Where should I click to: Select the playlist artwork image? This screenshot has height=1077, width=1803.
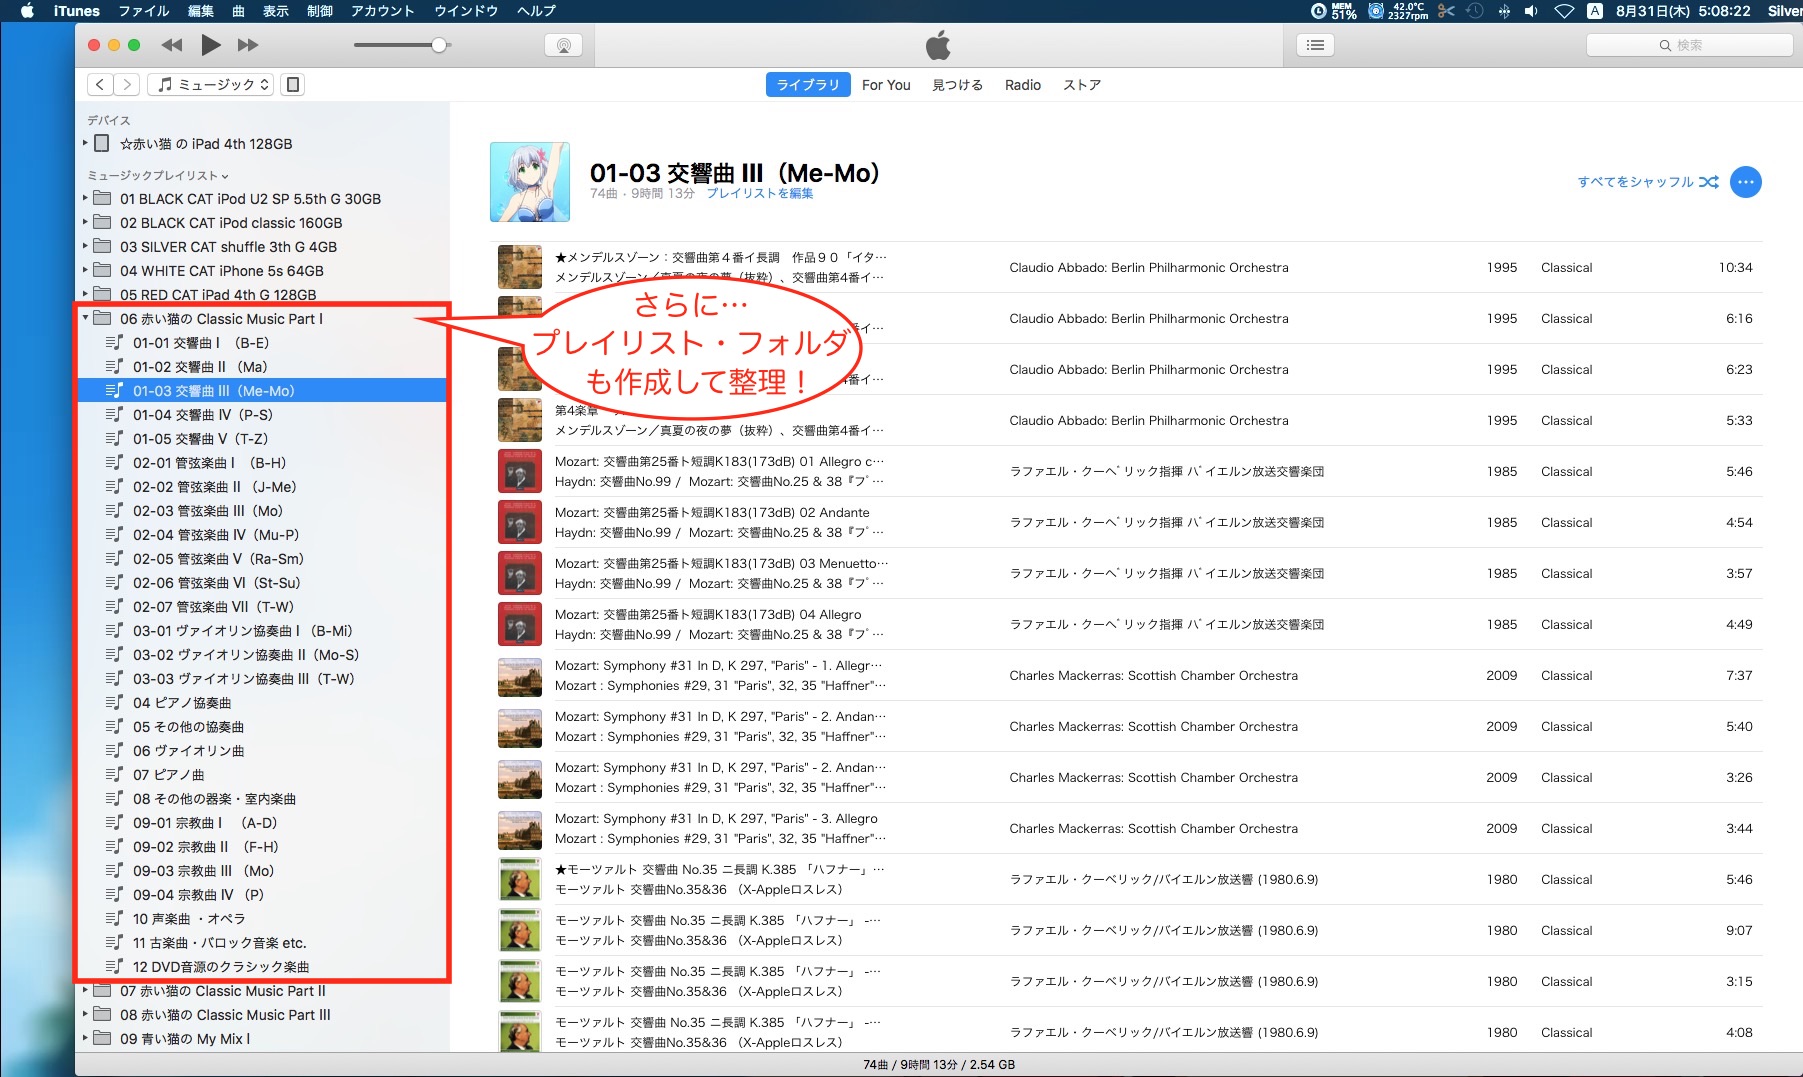[x=530, y=182]
